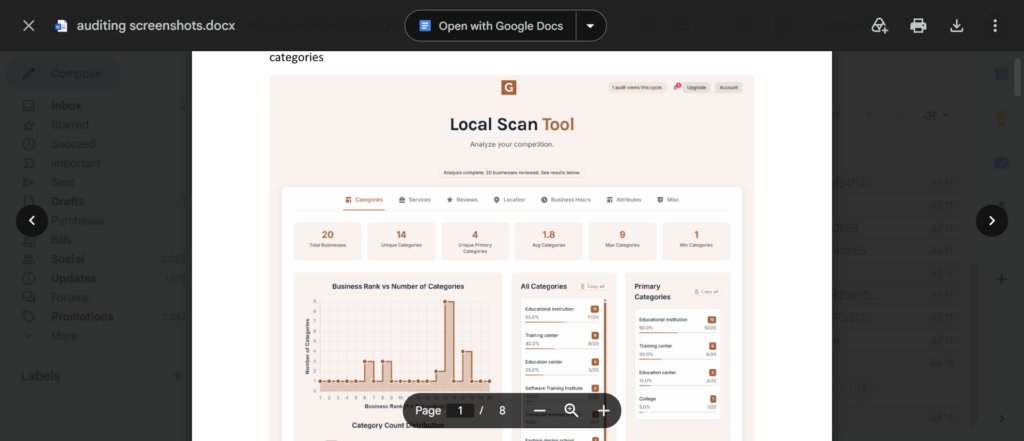Click the Min Categories stat card
The width and height of the screenshot is (1024, 441).
pyautogui.click(x=696, y=241)
